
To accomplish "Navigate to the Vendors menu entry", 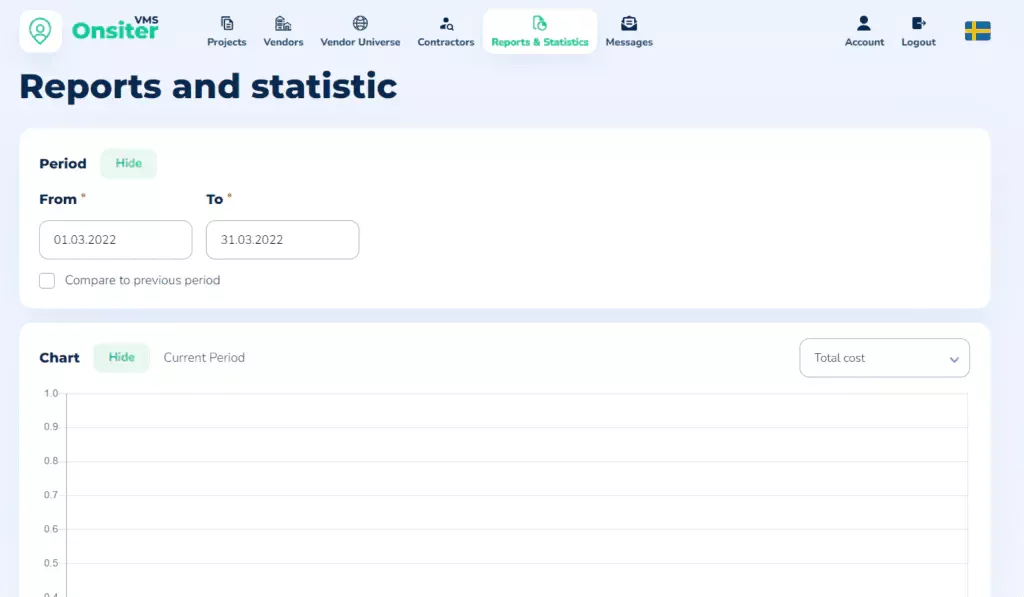I will click(283, 42).
